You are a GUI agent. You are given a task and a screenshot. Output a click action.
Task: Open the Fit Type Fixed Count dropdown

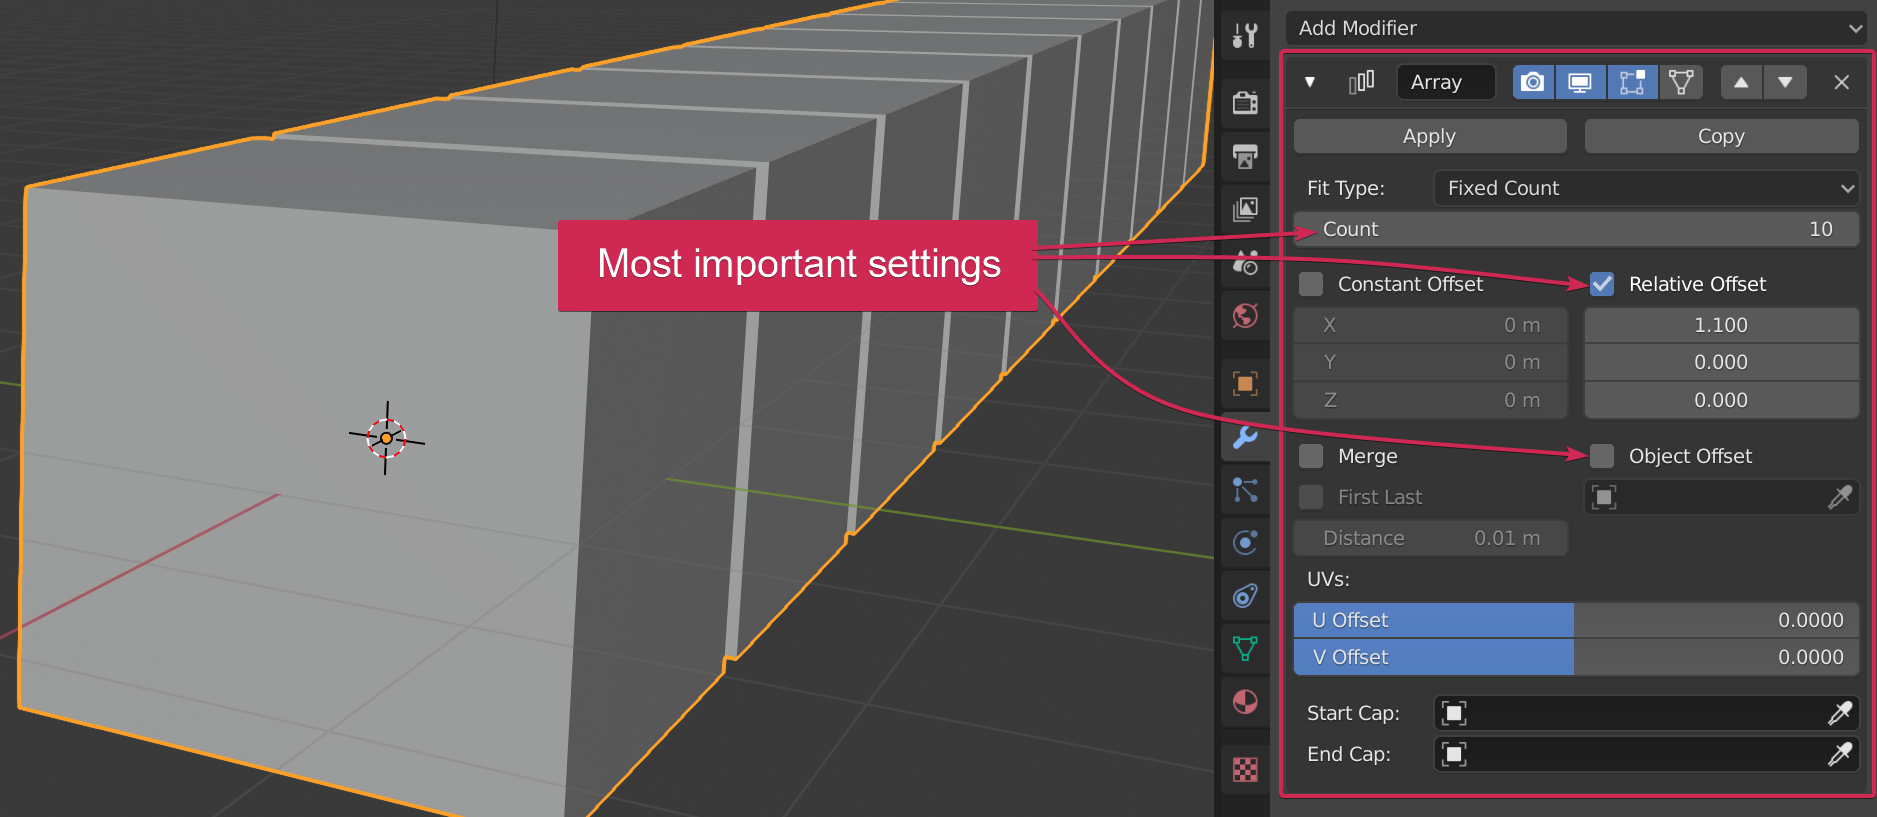tap(1646, 188)
